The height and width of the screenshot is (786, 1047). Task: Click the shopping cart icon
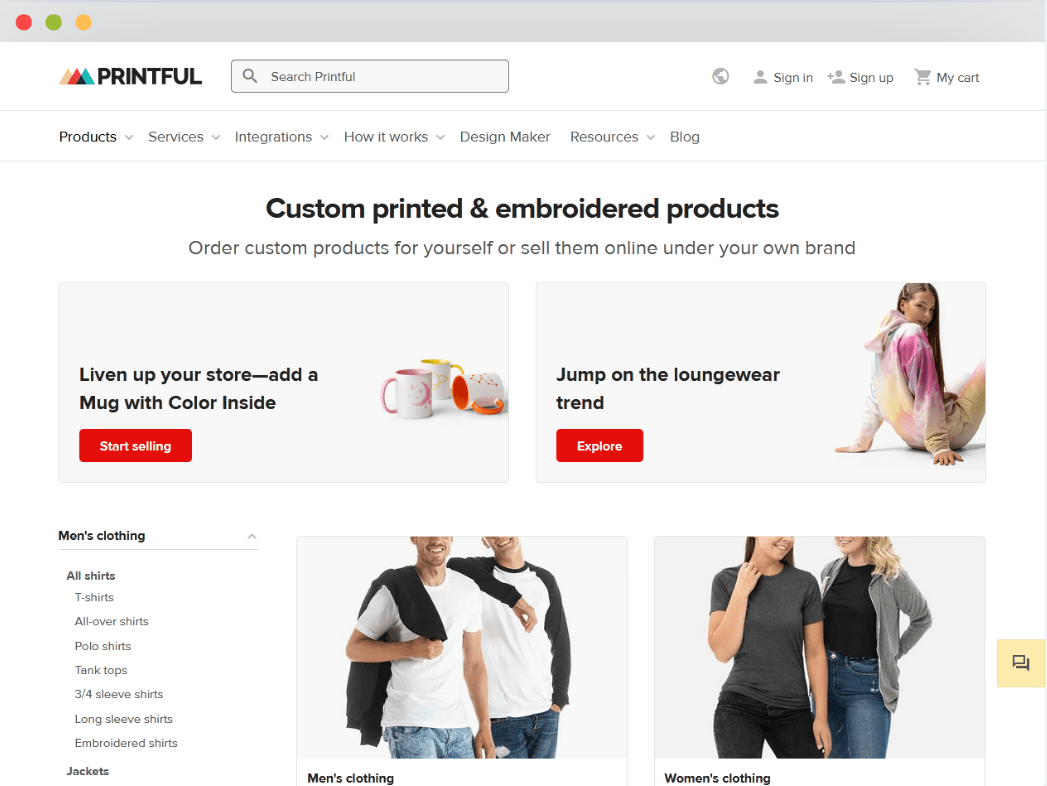[922, 77]
